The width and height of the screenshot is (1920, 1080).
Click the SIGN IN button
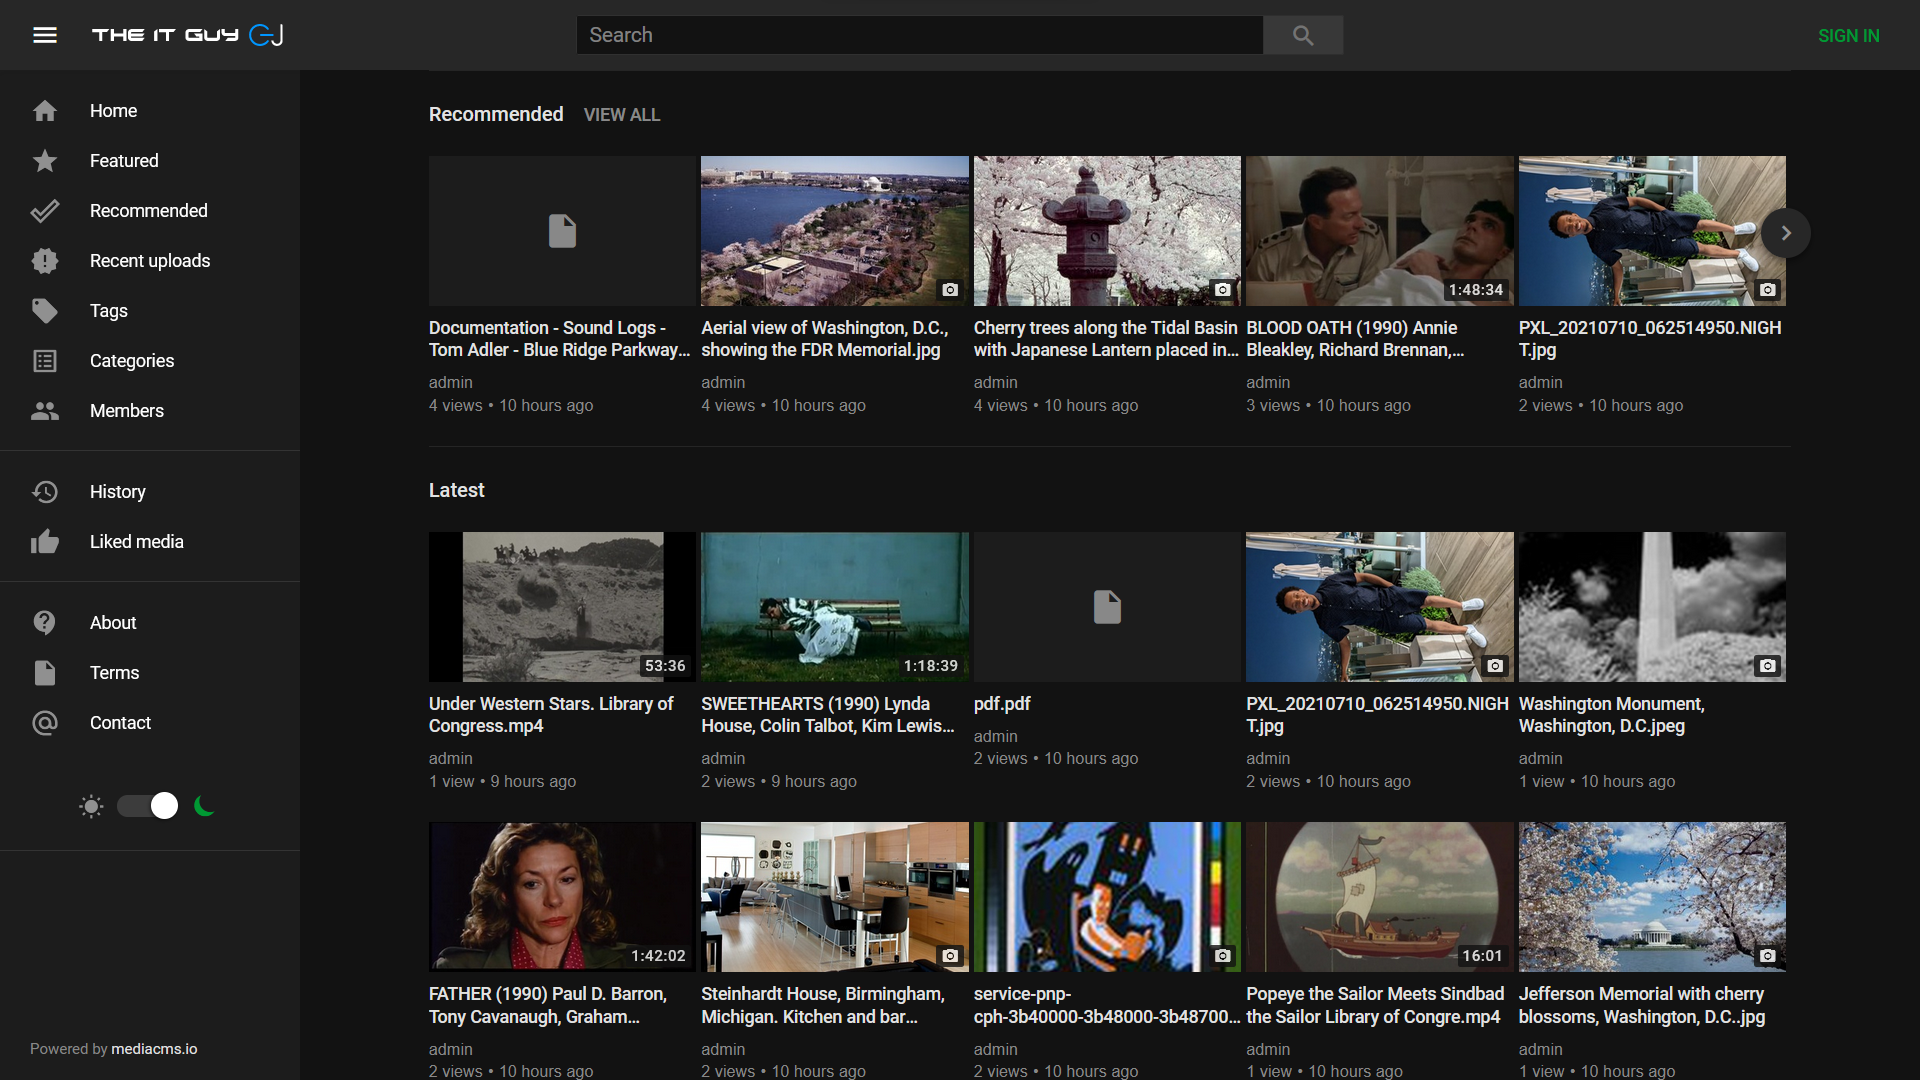point(1848,35)
